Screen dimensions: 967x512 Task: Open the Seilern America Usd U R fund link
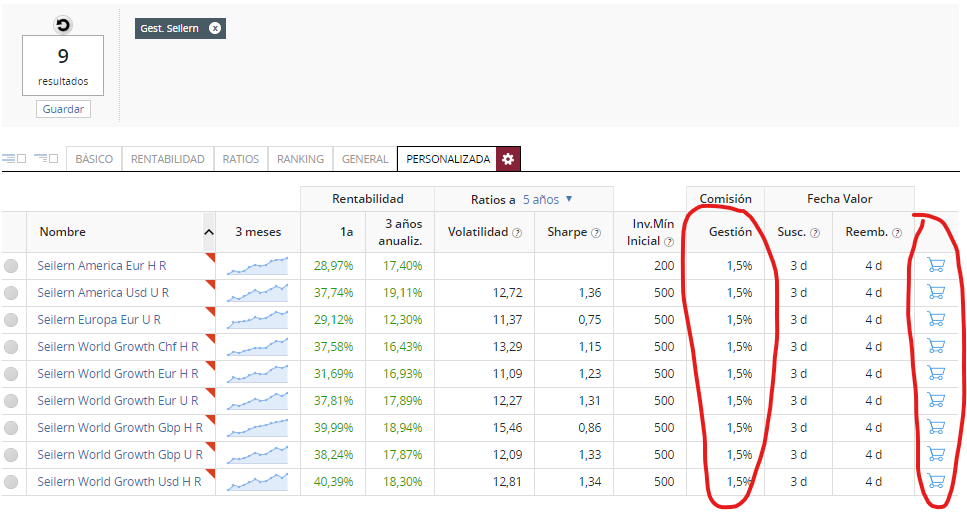click(103, 293)
